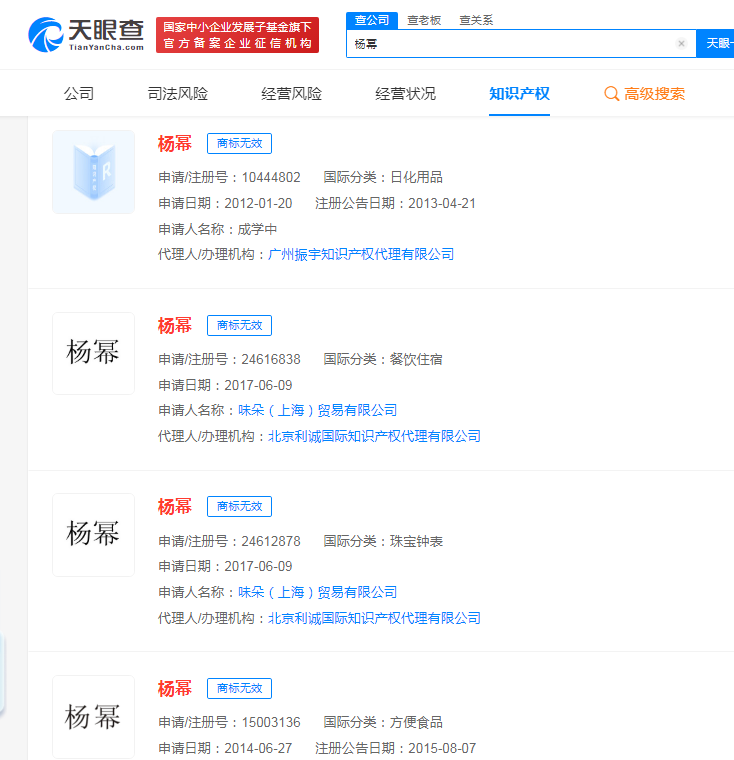Open 杨幂 thumbnail for trademark 24616838
Screen dimensions: 734x760
94,353
